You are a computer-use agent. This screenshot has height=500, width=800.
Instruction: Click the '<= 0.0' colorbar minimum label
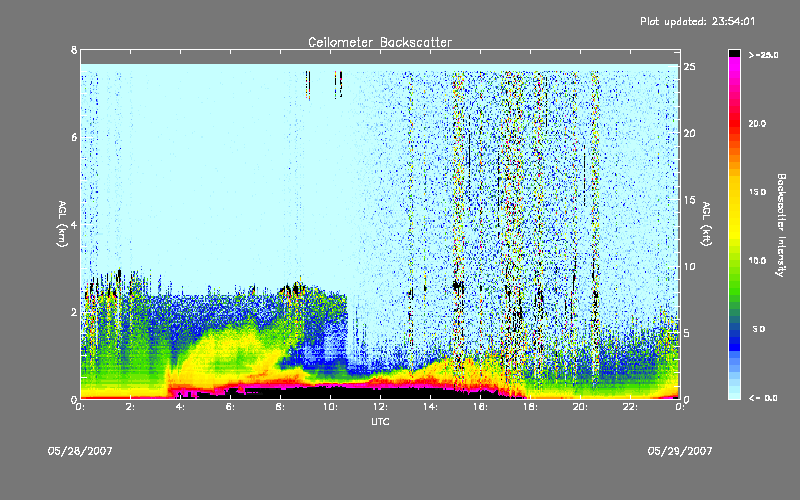763,397
